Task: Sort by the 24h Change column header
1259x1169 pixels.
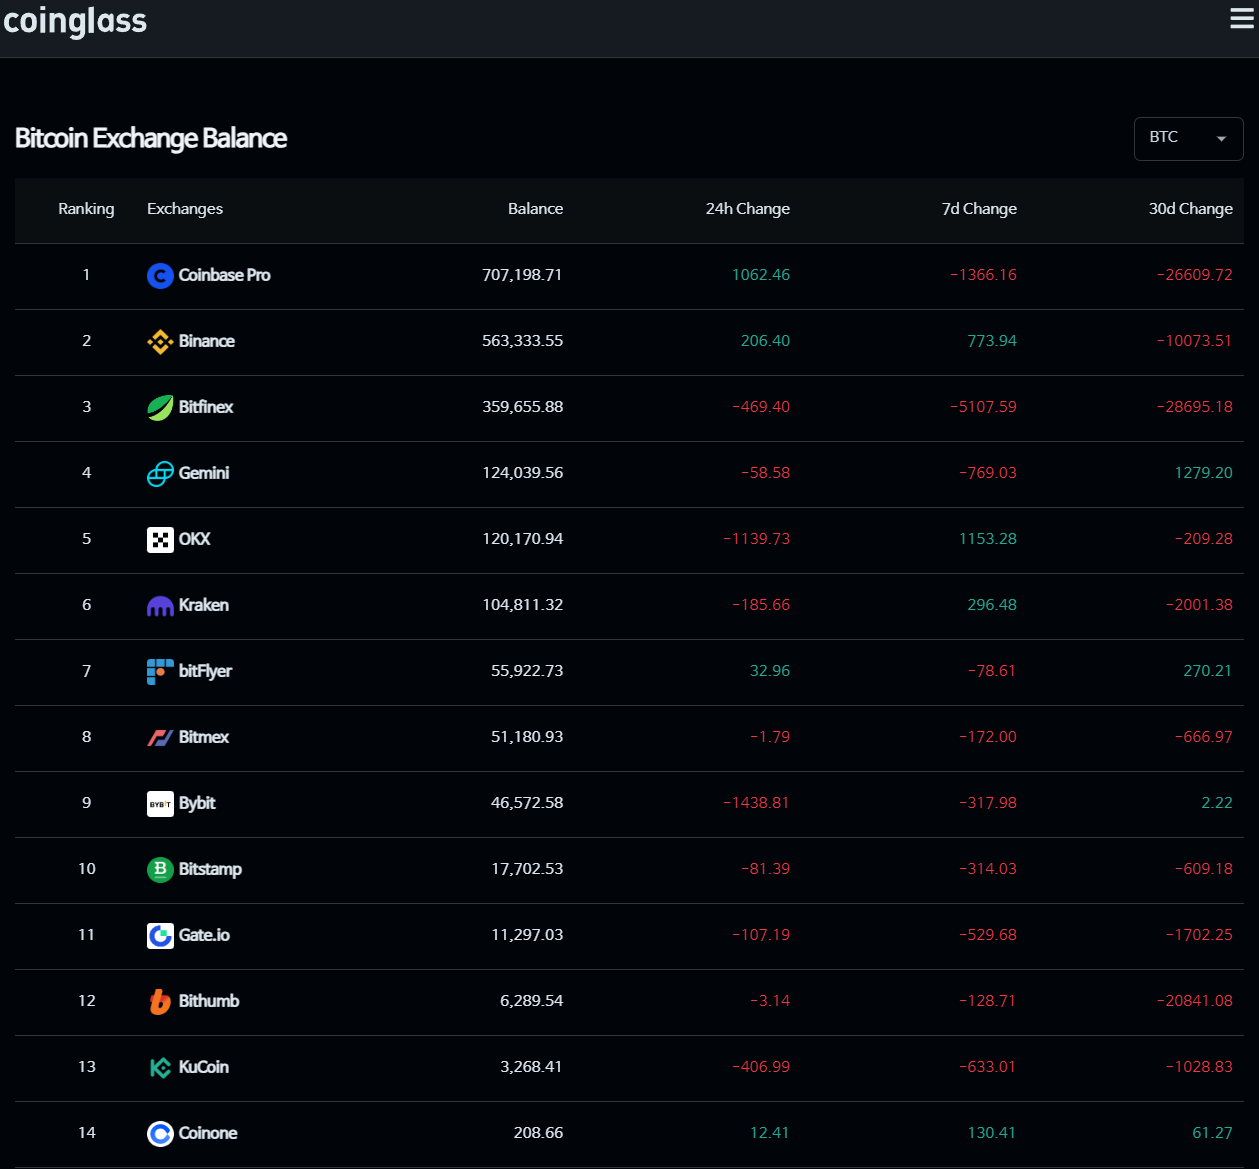Action: pos(747,209)
